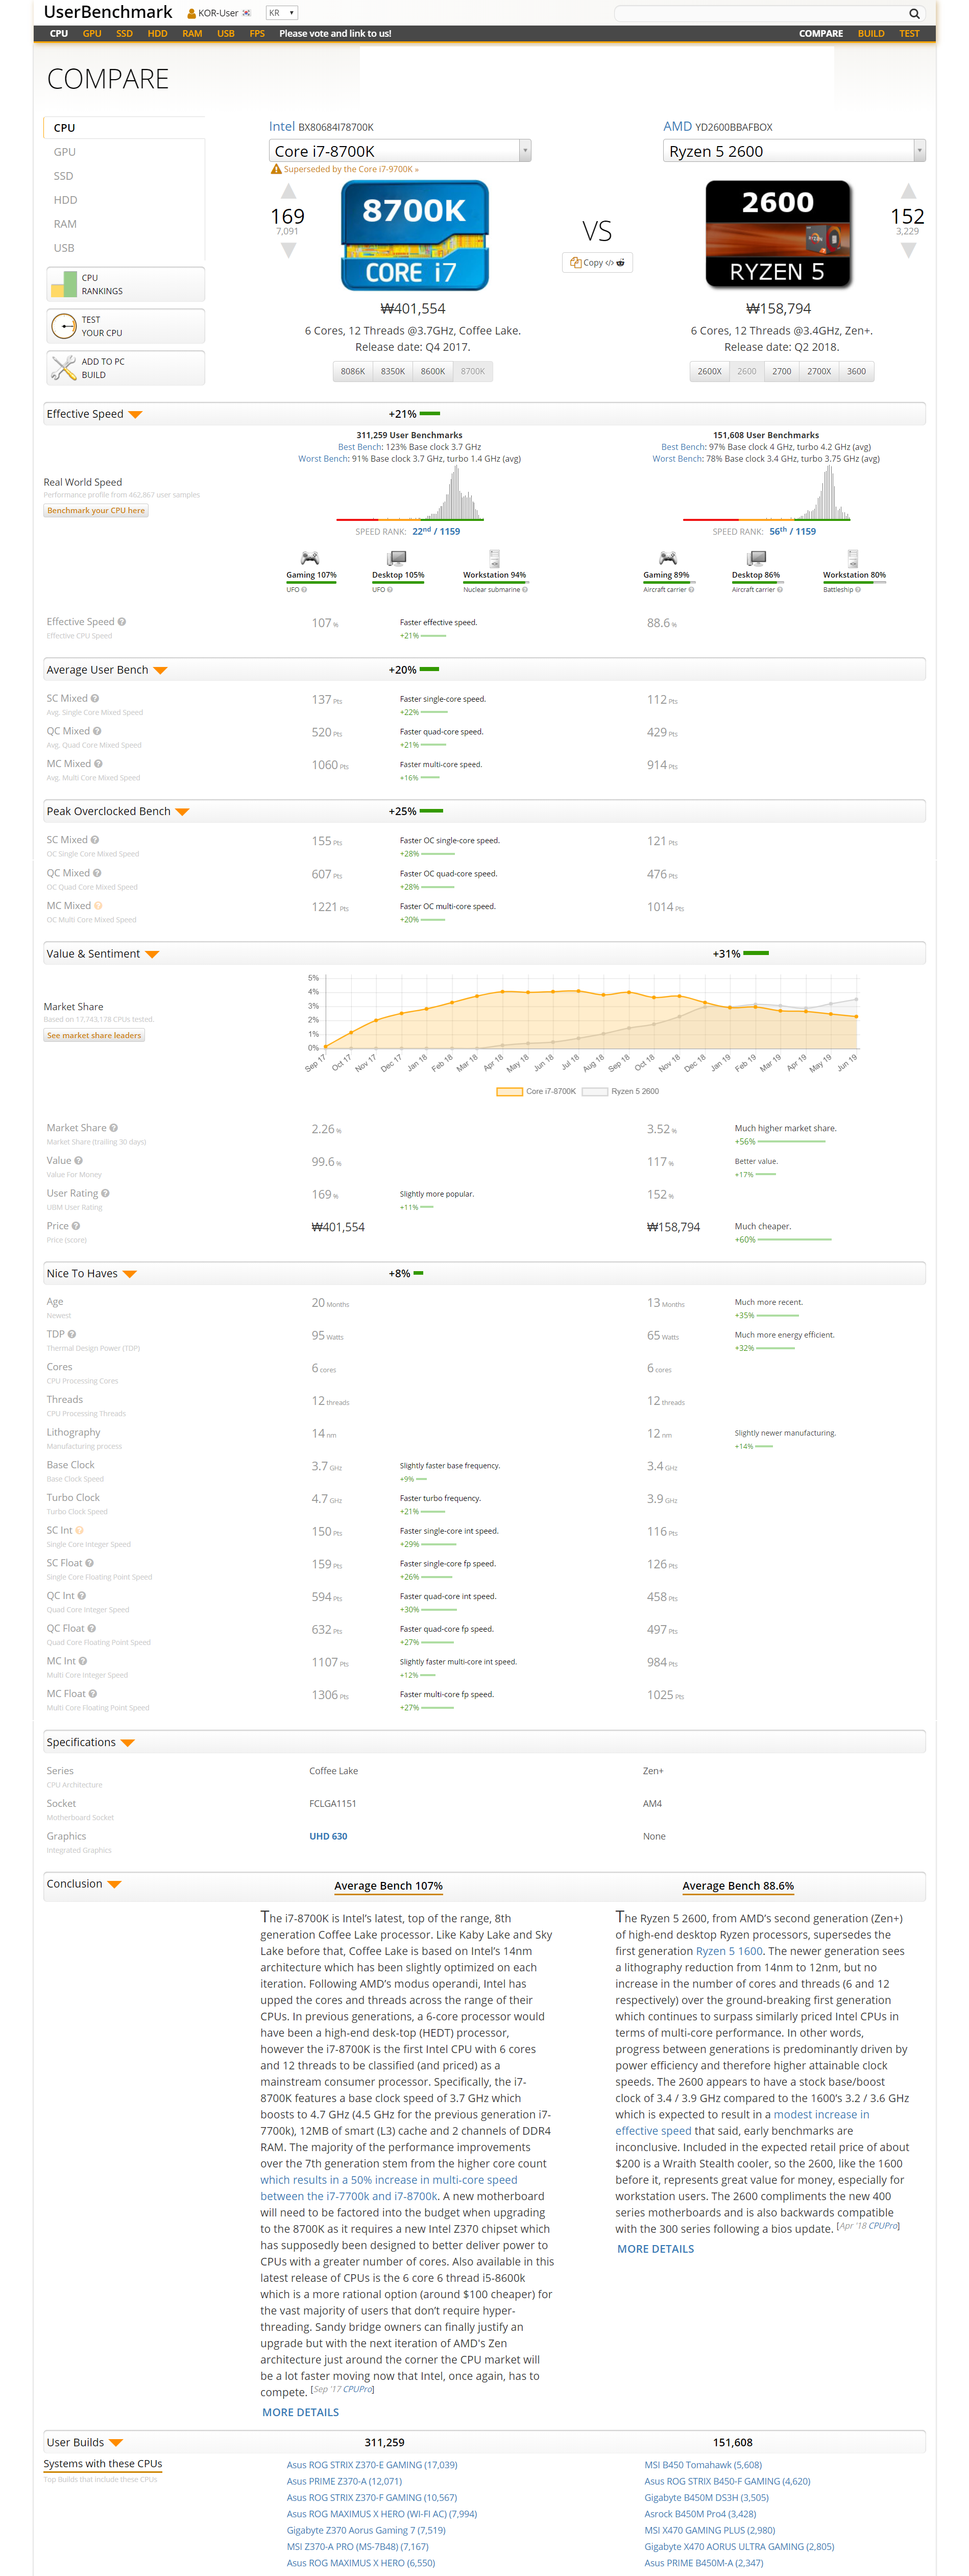
Task: Click See market share leaders button
Action: [94, 1036]
